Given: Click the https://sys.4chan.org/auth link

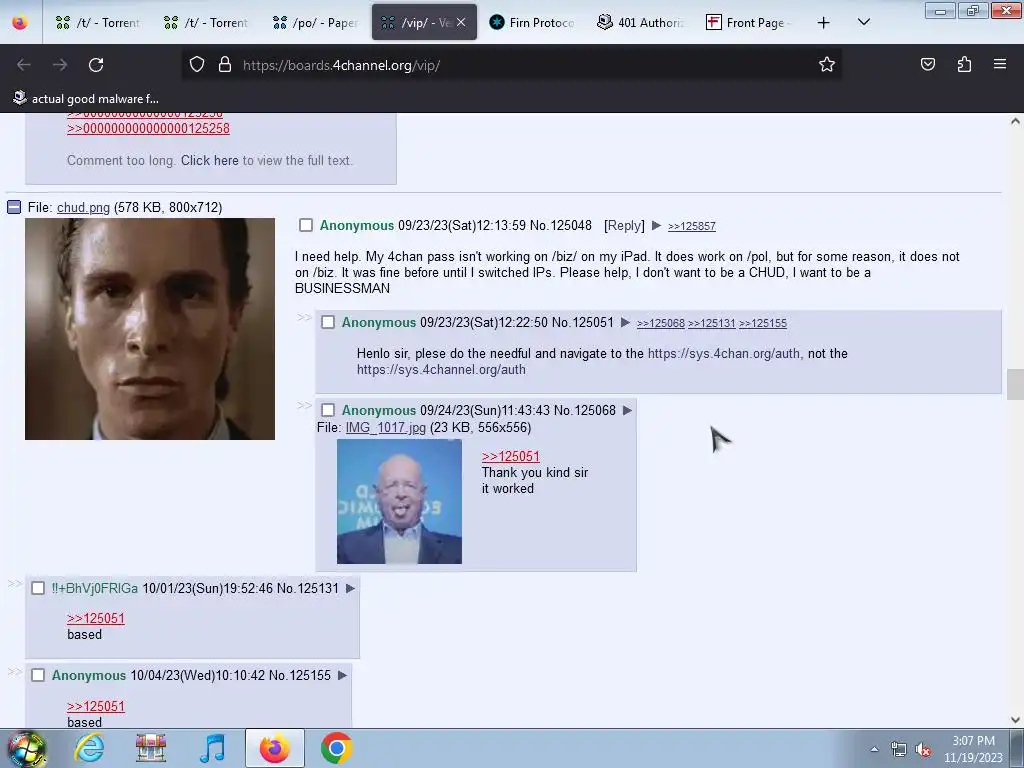Looking at the screenshot, I should click(x=724, y=353).
